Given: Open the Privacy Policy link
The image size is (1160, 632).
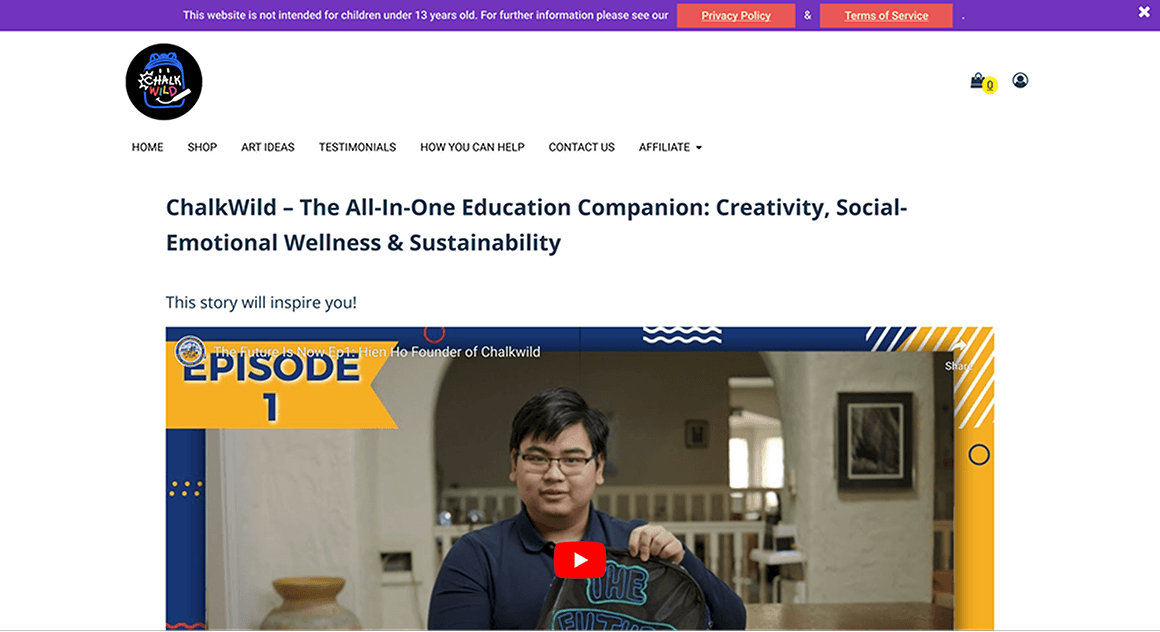Looking at the screenshot, I should [736, 16].
